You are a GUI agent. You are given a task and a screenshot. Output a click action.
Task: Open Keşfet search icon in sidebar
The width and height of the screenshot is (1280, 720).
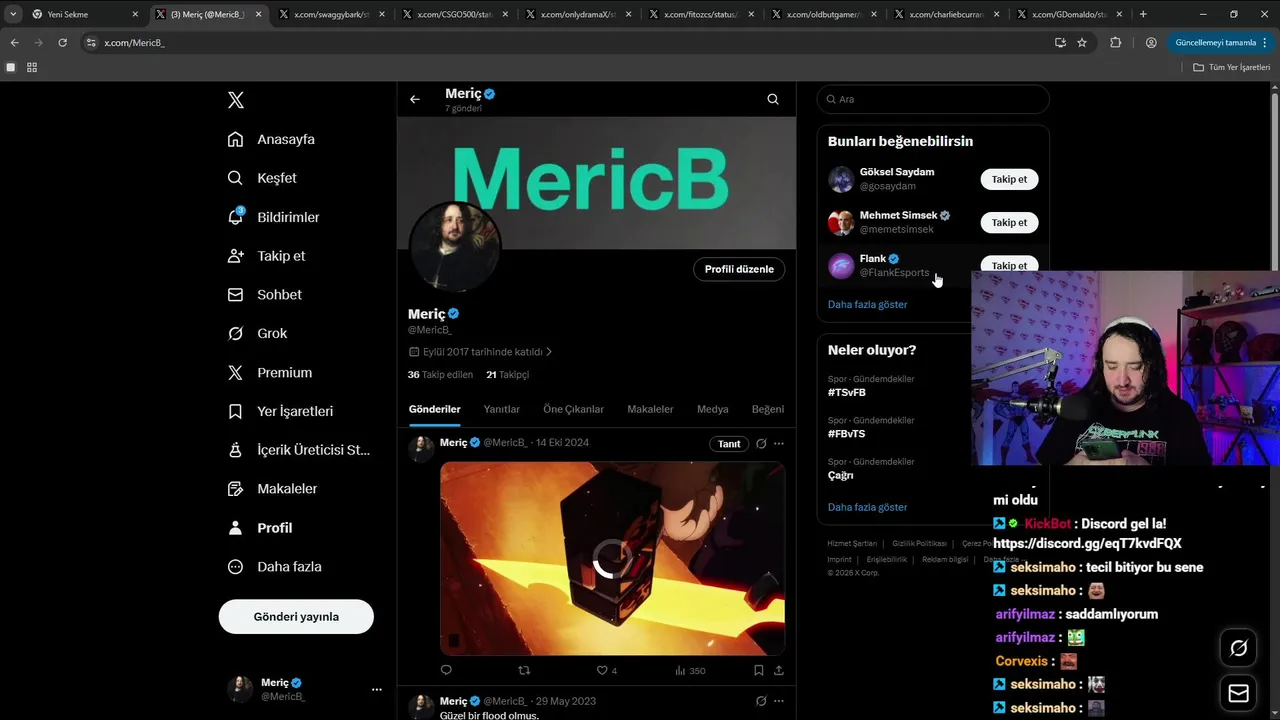coord(235,178)
